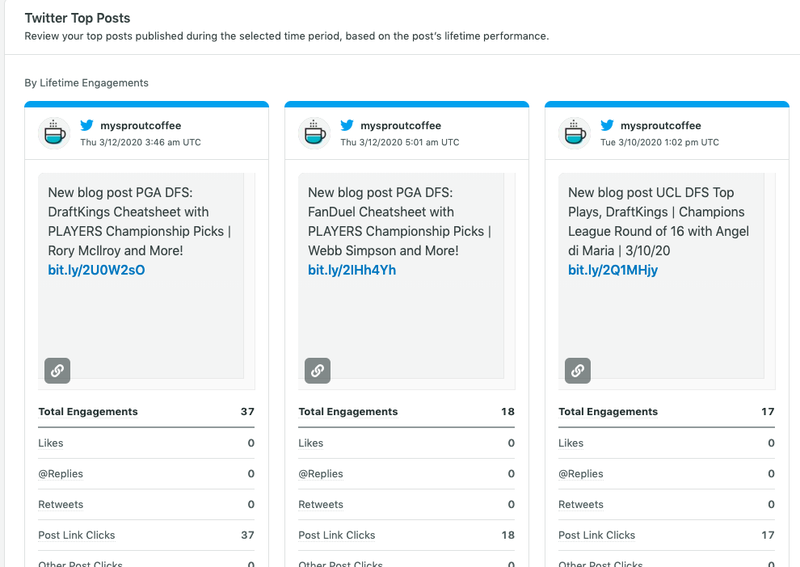Click the Twitter Top Posts heading

click(x=78, y=18)
